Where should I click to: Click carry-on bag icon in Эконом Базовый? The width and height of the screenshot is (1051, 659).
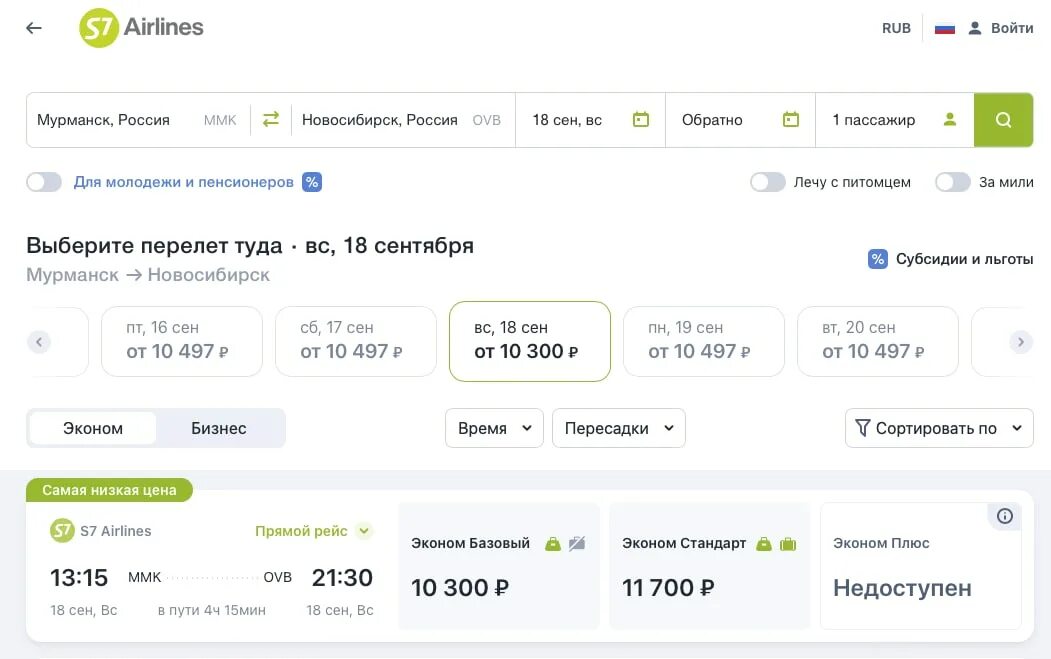pos(553,544)
